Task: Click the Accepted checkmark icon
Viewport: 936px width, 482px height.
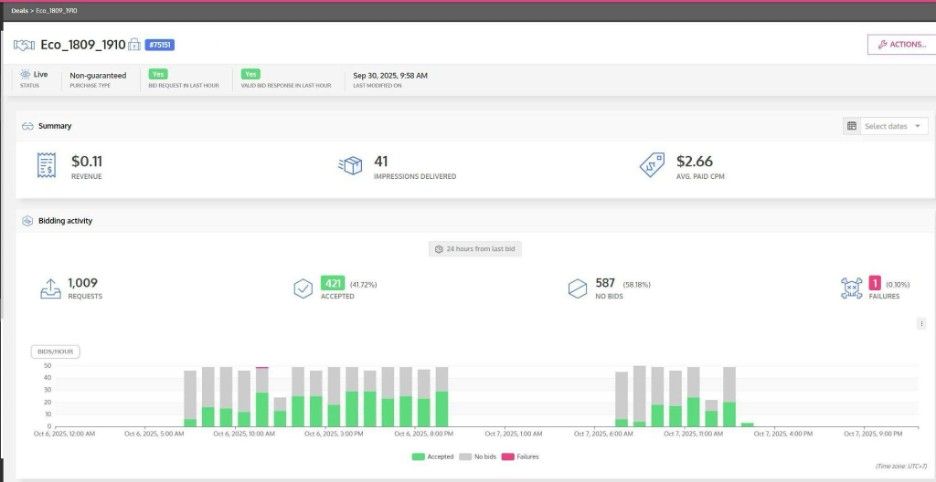Action: tap(303, 288)
